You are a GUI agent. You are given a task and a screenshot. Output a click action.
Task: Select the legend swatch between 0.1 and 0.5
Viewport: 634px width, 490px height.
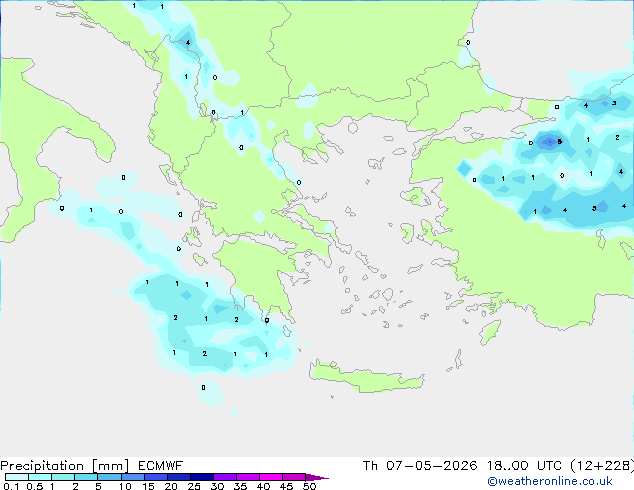pyautogui.click(x=17, y=477)
